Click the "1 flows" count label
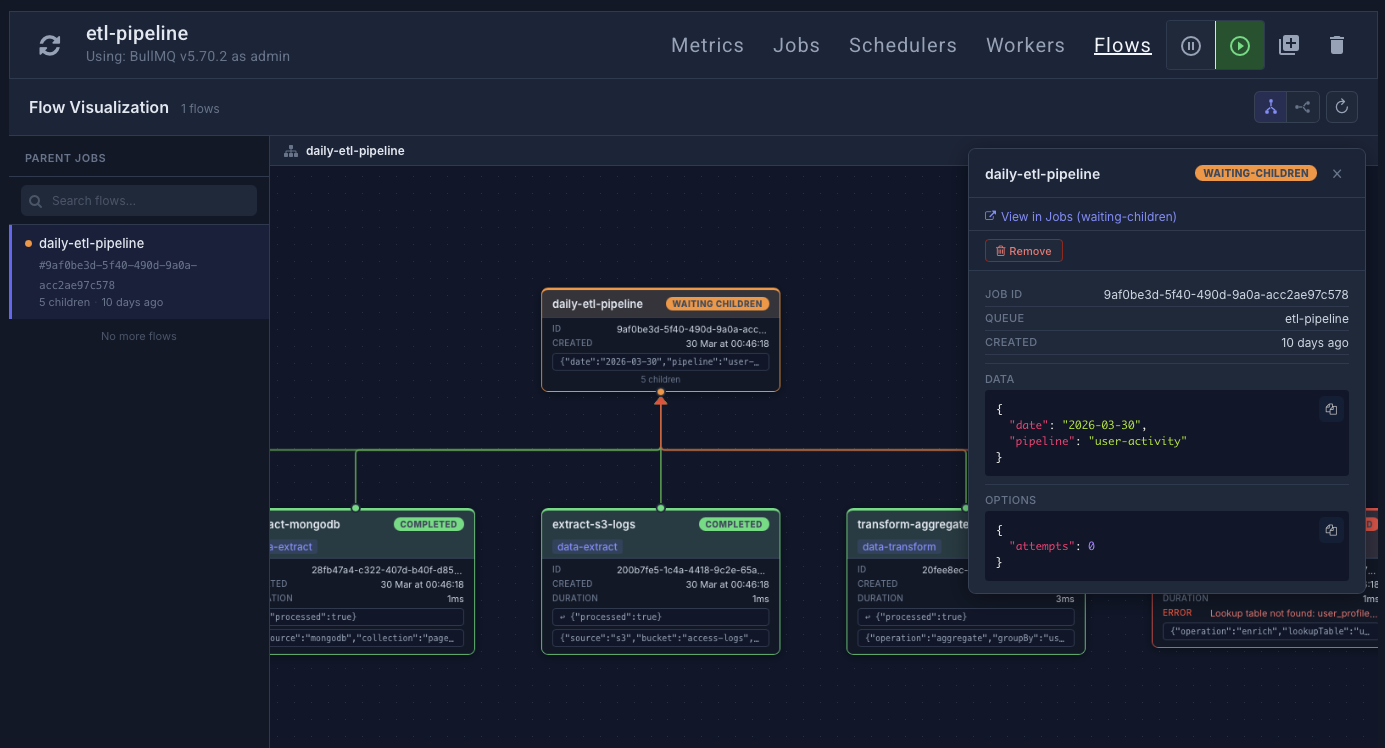Image resolution: width=1385 pixels, height=748 pixels. [x=200, y=108]
